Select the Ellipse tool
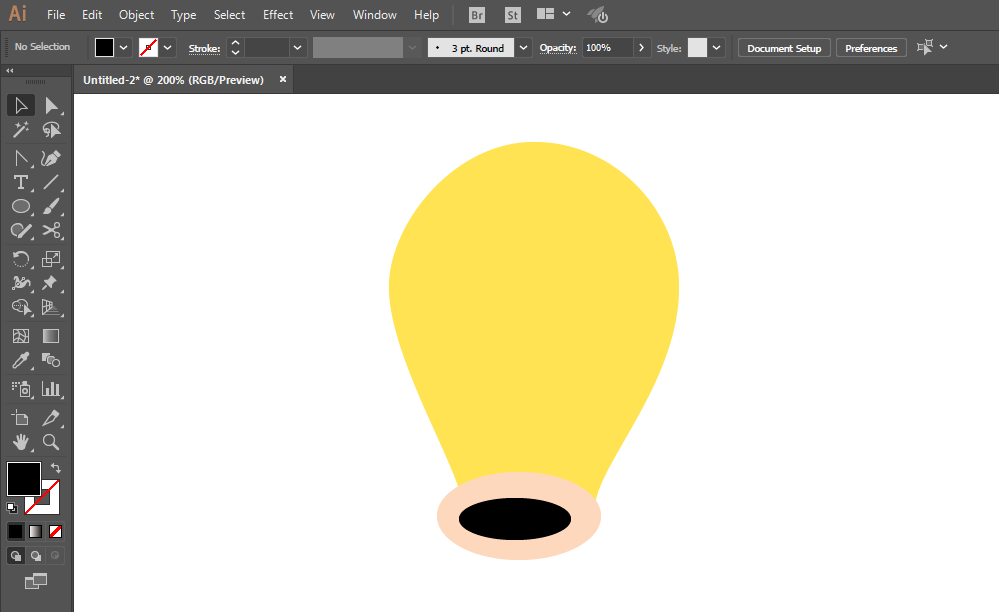999x612 pixels. pos(20,206)
